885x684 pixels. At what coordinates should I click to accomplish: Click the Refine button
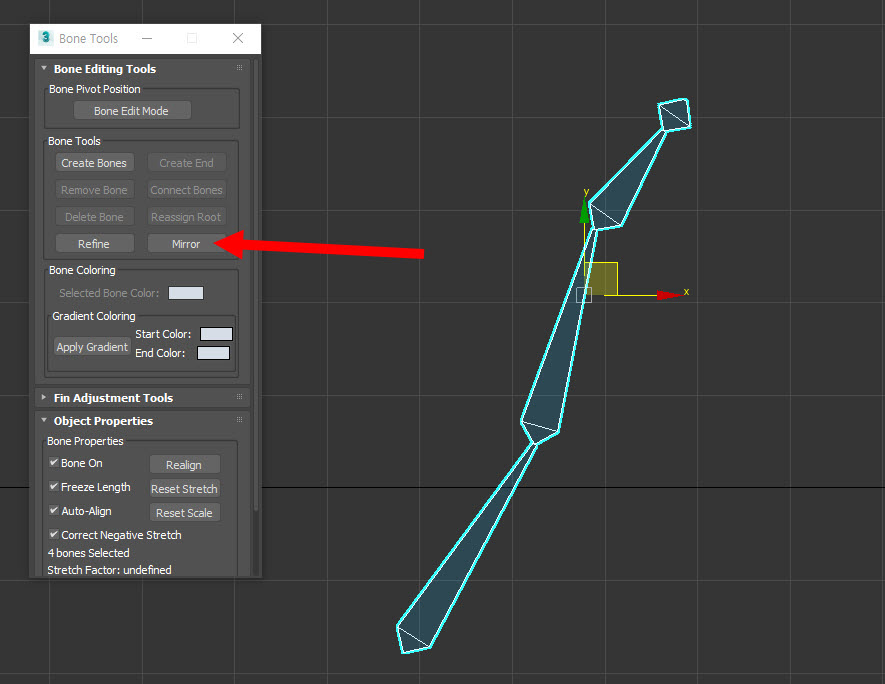[94, 244]
